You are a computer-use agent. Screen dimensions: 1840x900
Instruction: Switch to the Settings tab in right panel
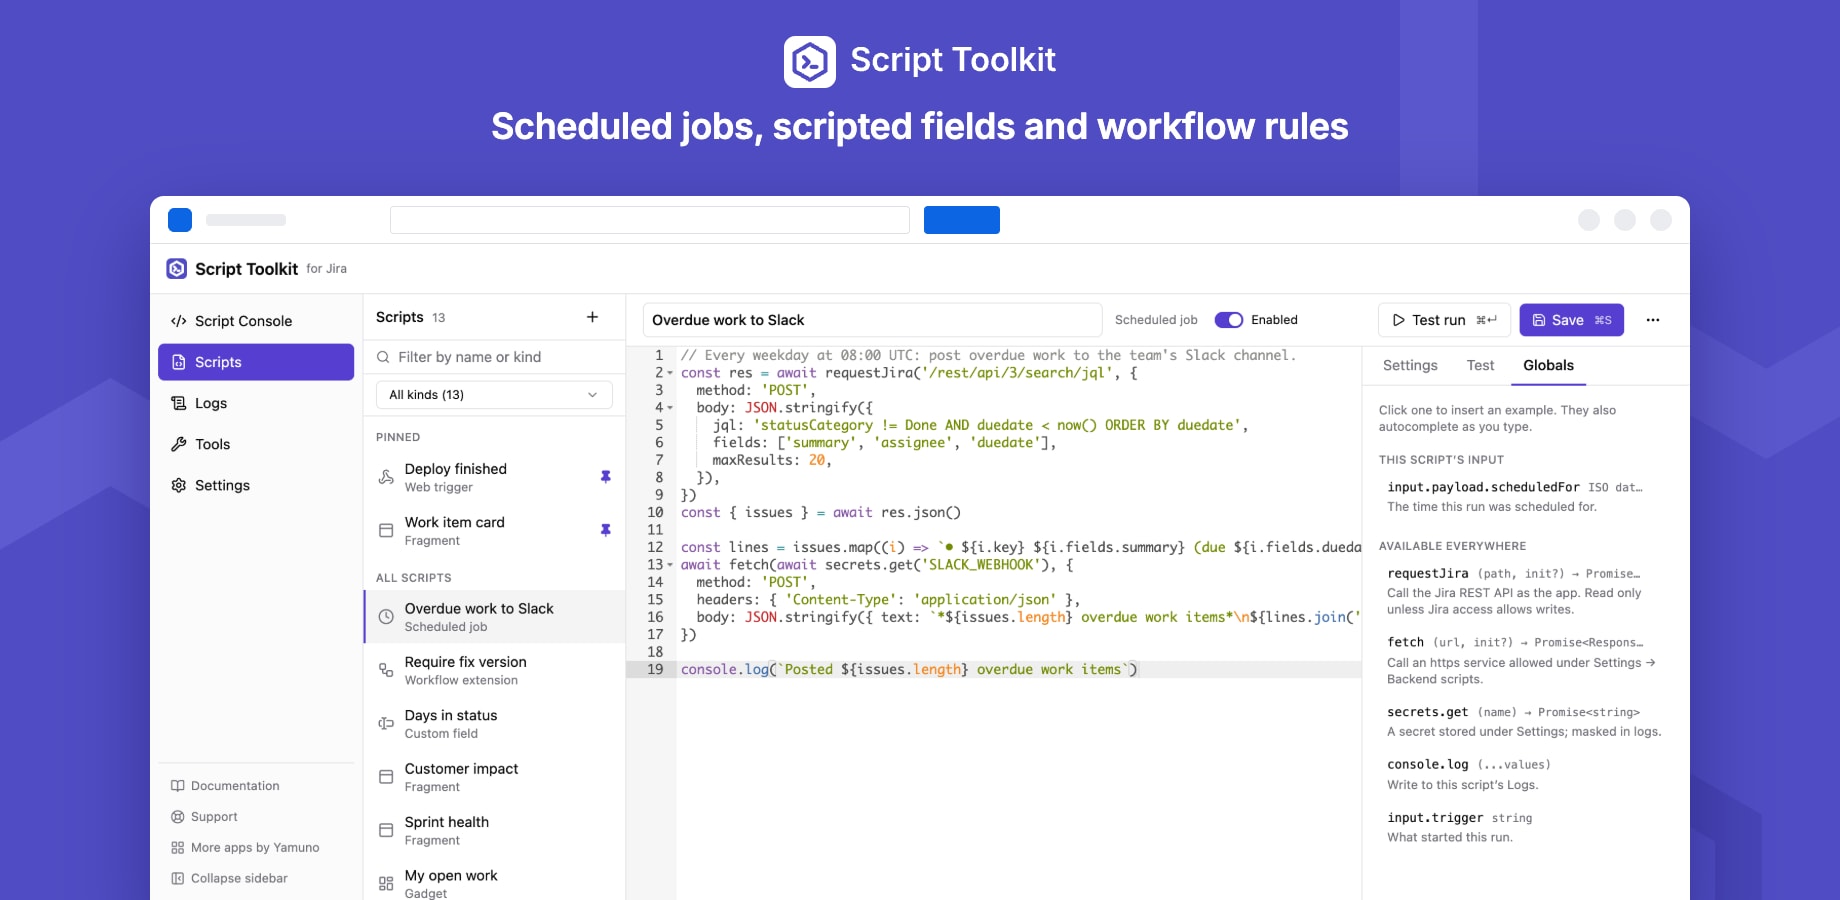tap(1410, 366)
